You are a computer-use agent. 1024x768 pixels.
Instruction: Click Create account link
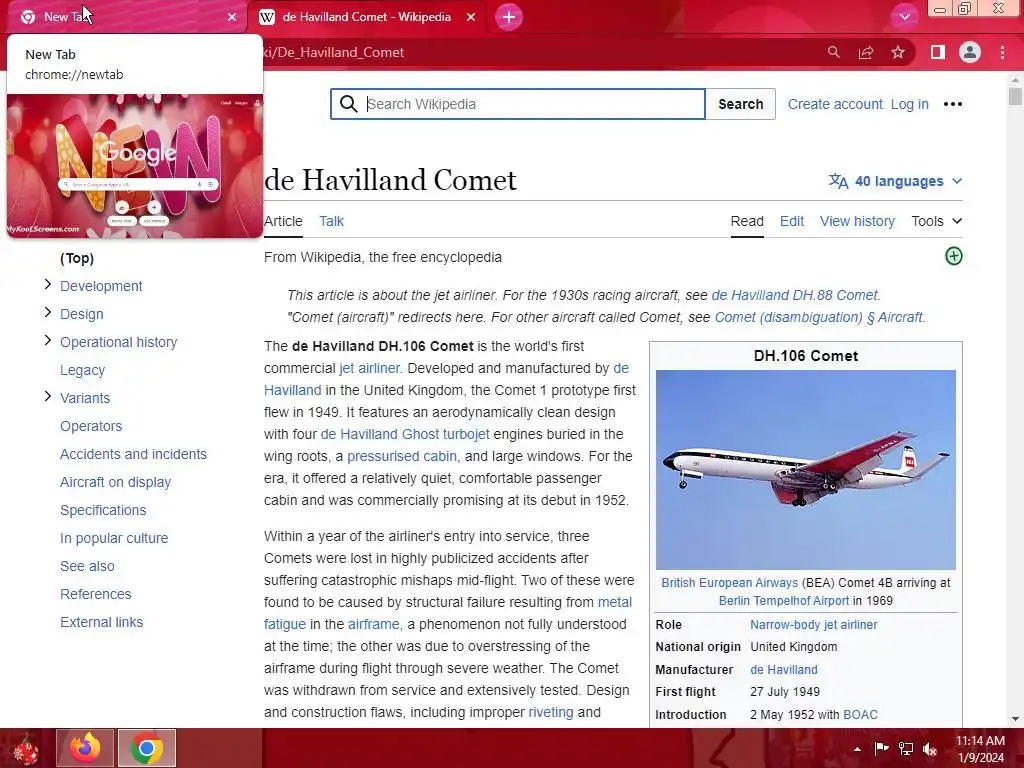click(835, 104)
